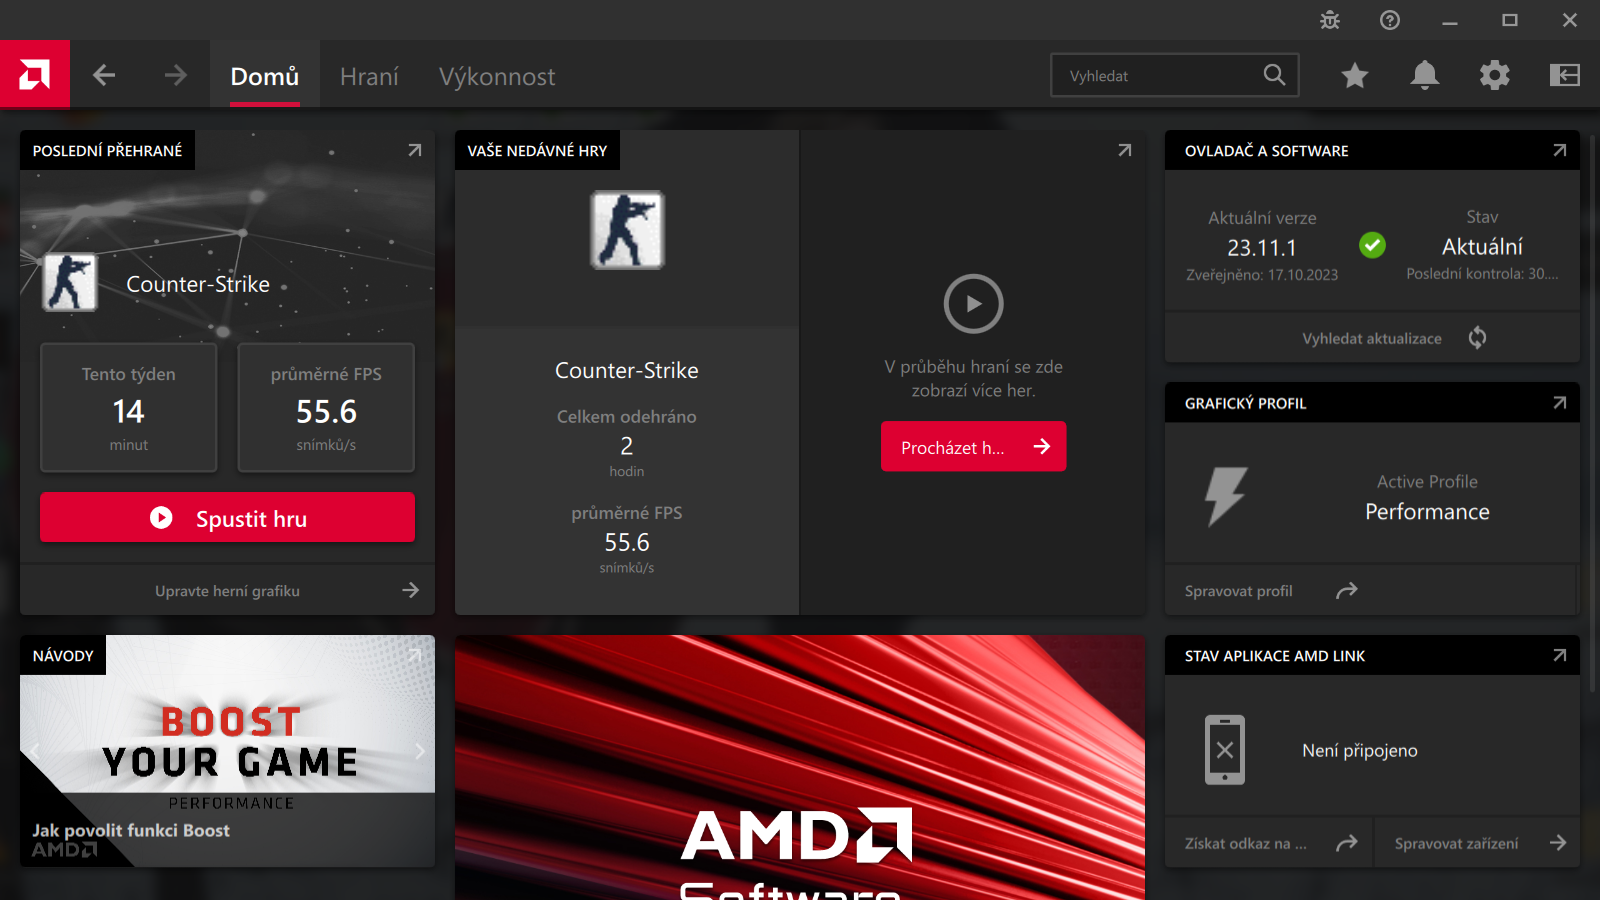Switch to the Výkonnost tab
1600x900 pixels.
click(497, 76)
